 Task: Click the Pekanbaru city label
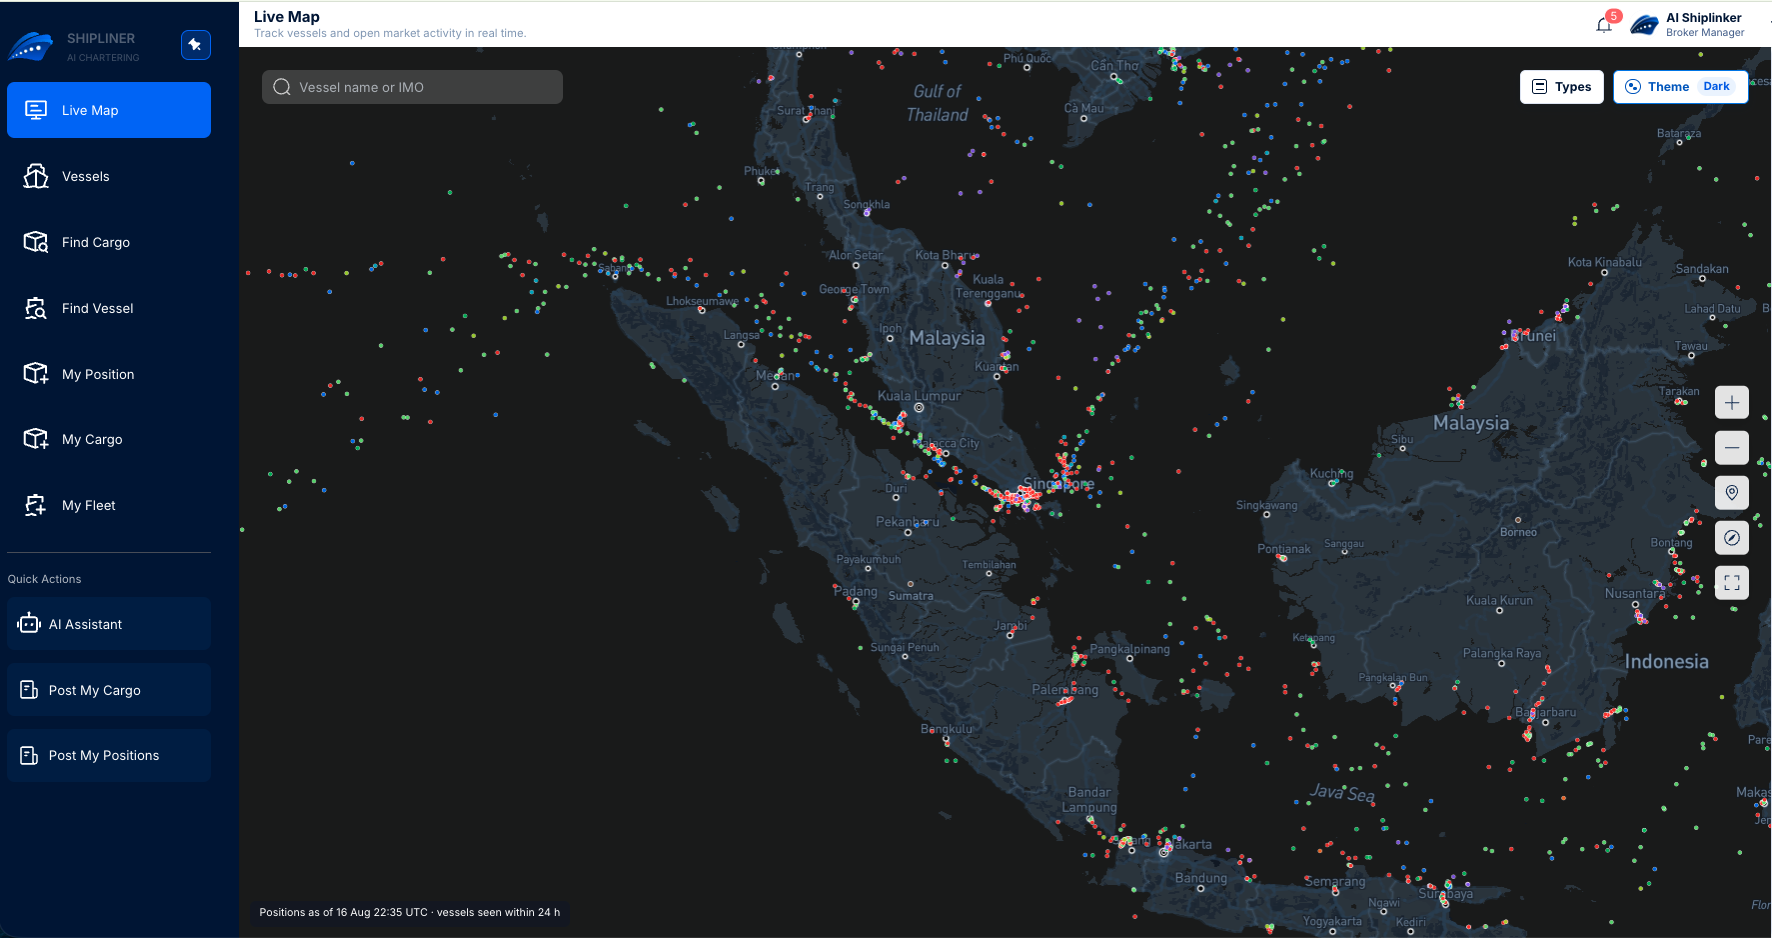pyautogui.click(x=907, y=521)
